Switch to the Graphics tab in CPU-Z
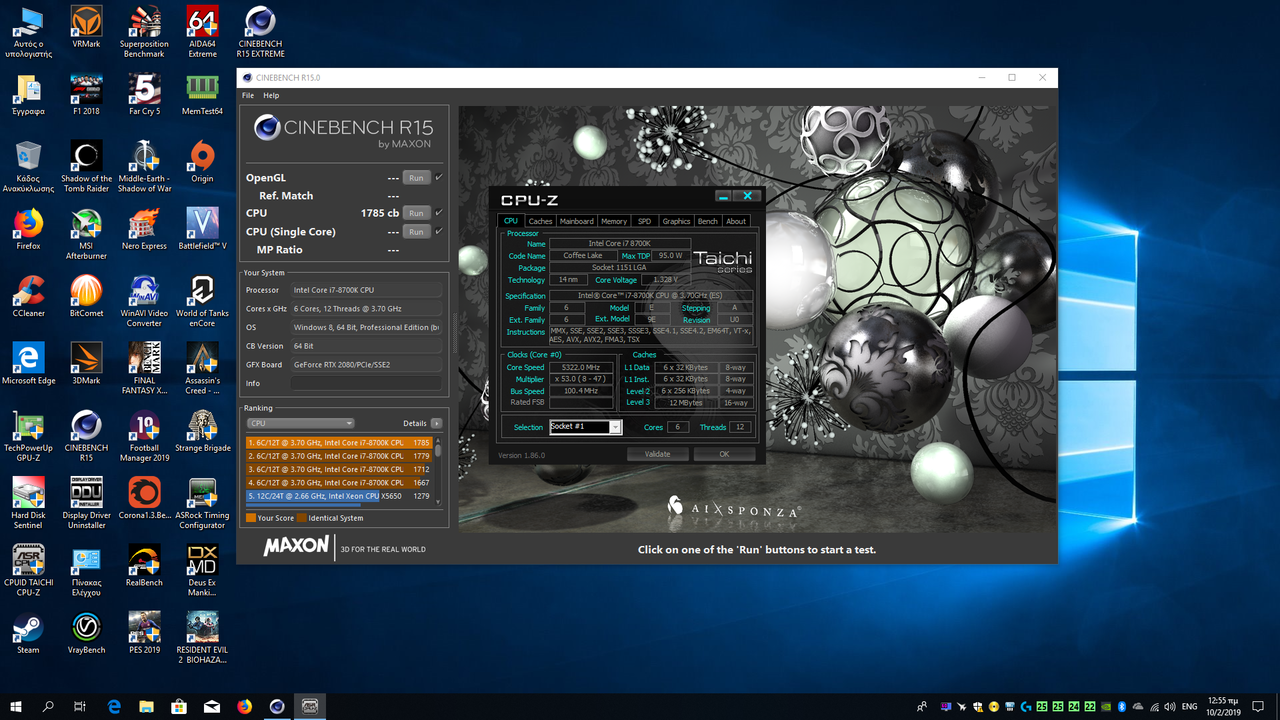Viewport: 1280px width, 720px height. click(x=676, y=221)
